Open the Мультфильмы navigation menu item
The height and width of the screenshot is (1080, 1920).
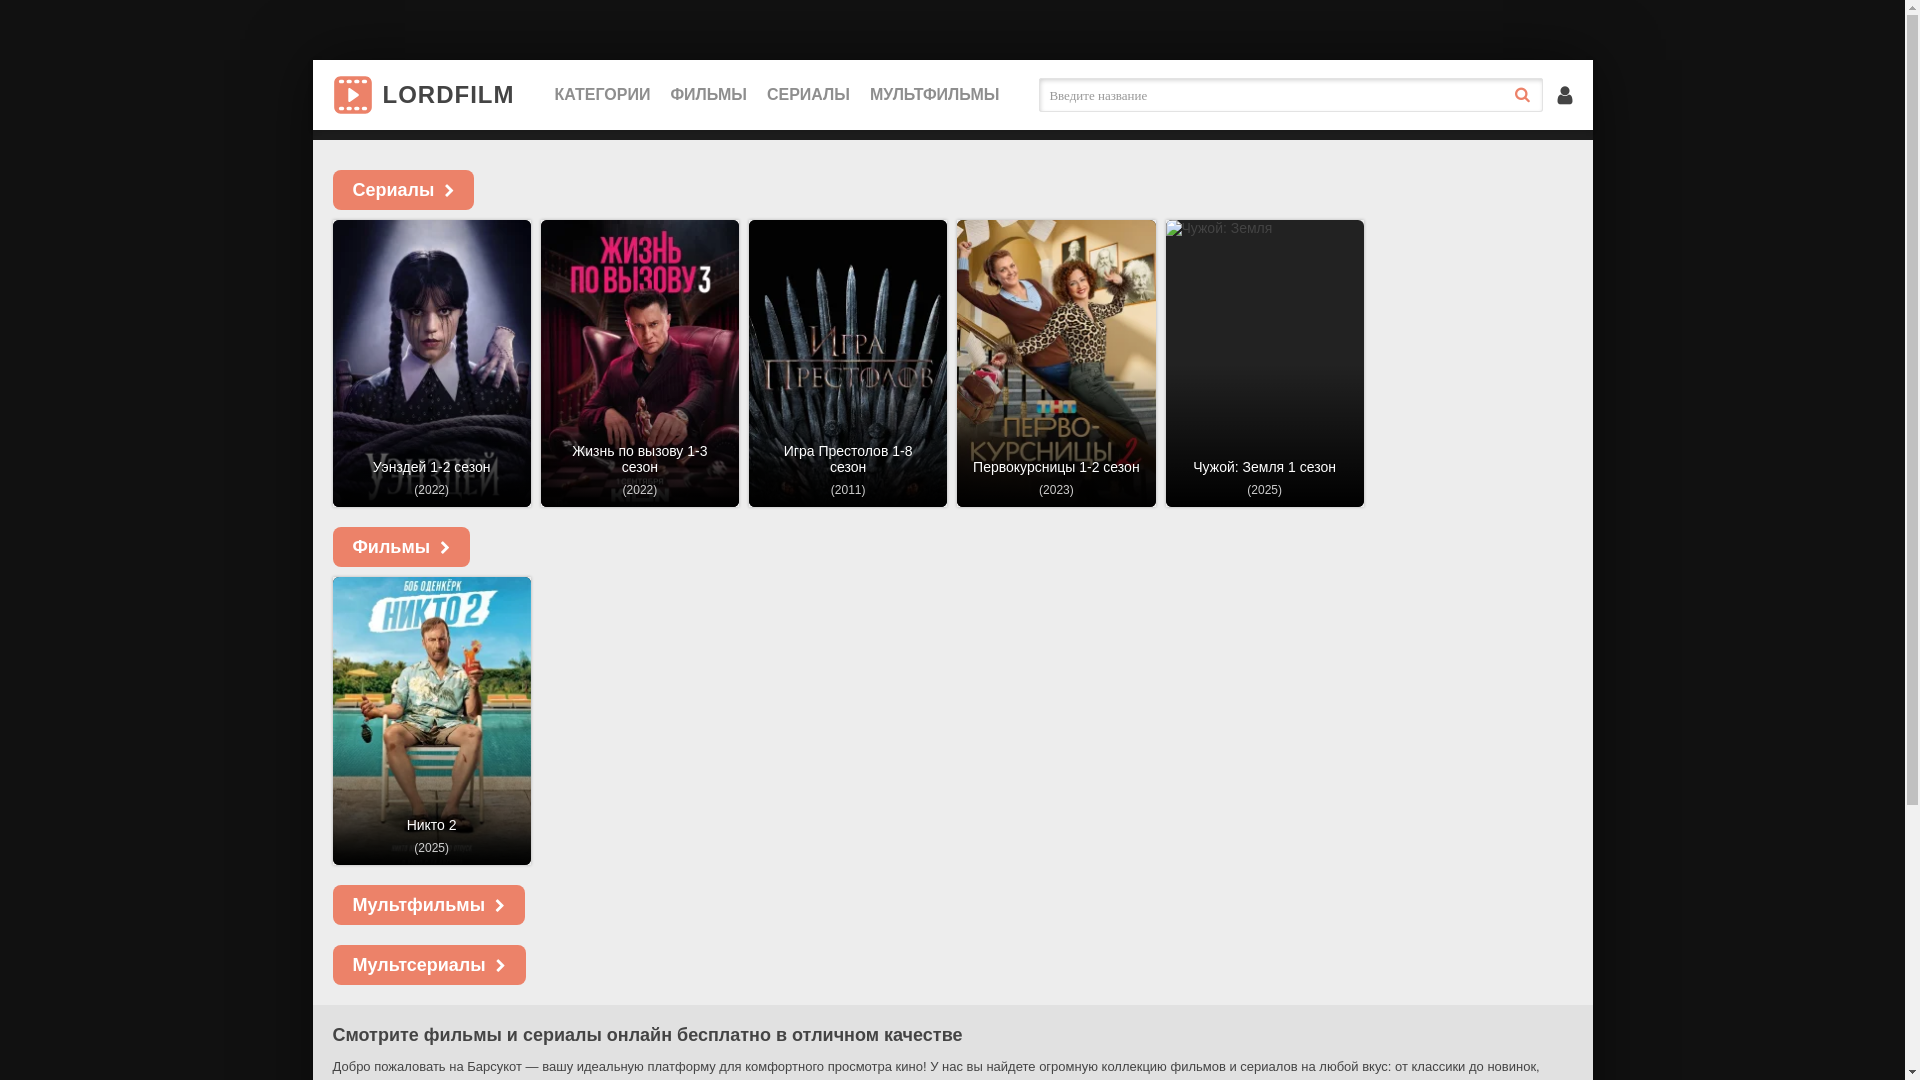pyautogui.click(x=934, y=95)
